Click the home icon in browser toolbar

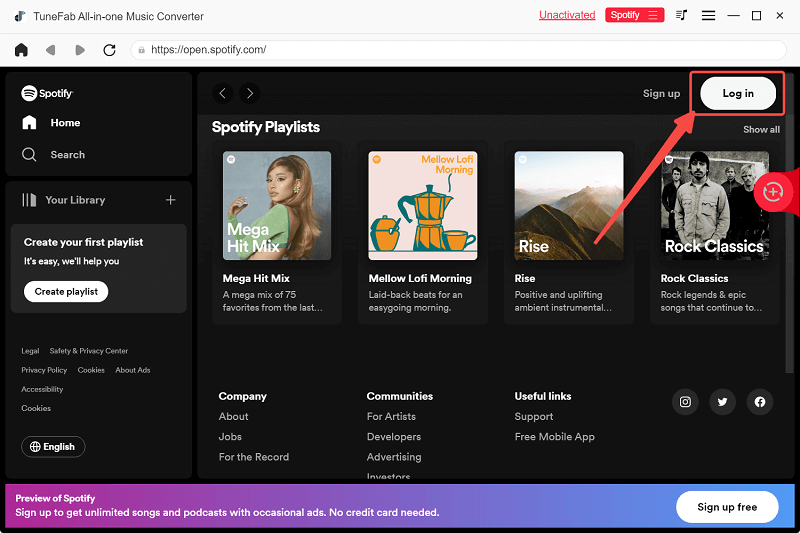21,50
